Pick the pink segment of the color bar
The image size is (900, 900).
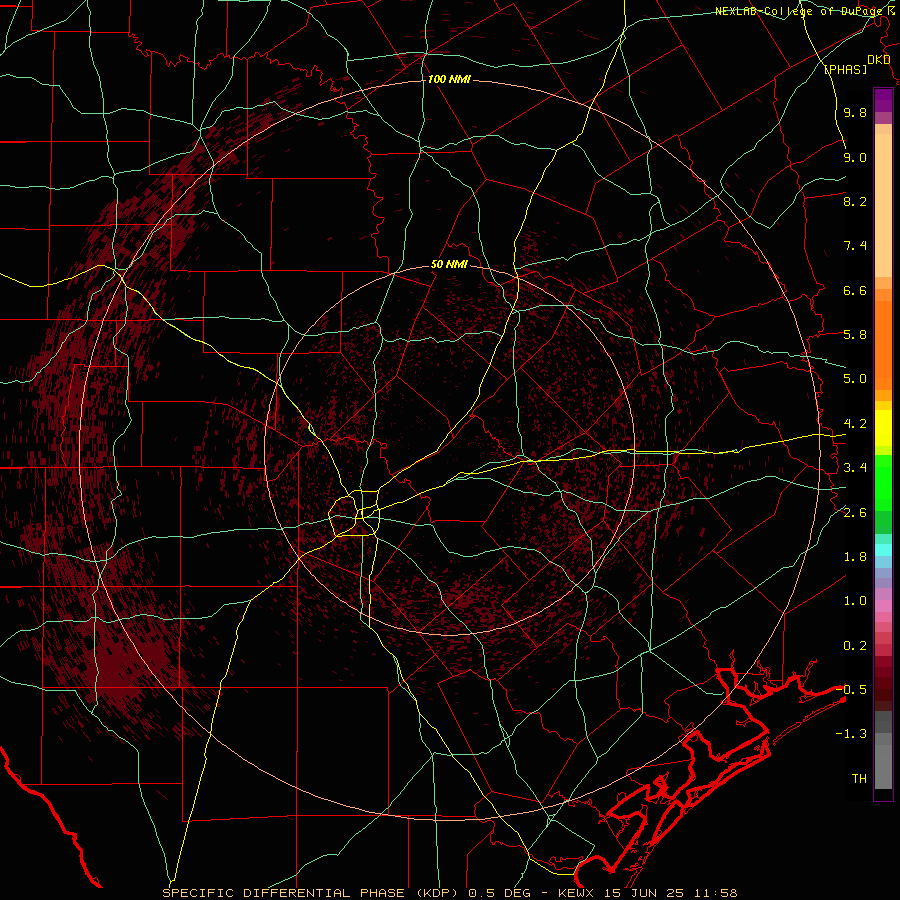tap(883, 606)
